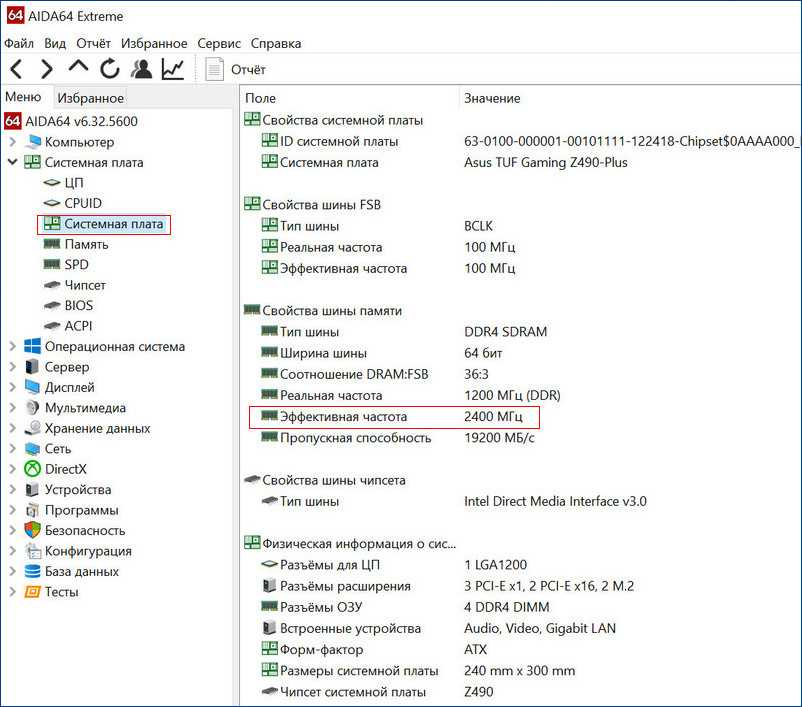Viewport: 802px width, 707px height.
Task: Open the CPUID tree item
Action: click(x=82, y=203)
